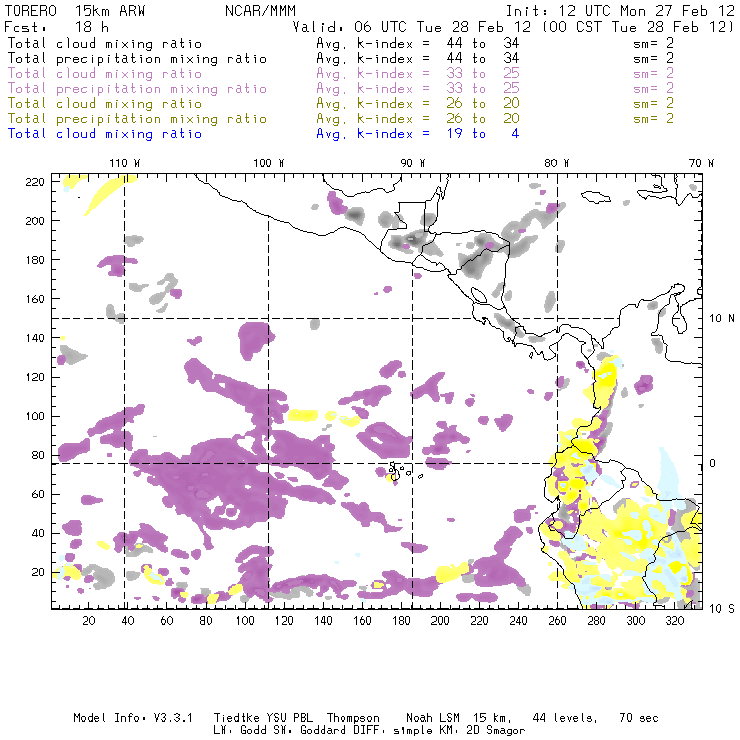This screenshot has width=740, height=740.
Task: Click 'Model Info: V3.3.1' footer text
Action: coord(133,718)
